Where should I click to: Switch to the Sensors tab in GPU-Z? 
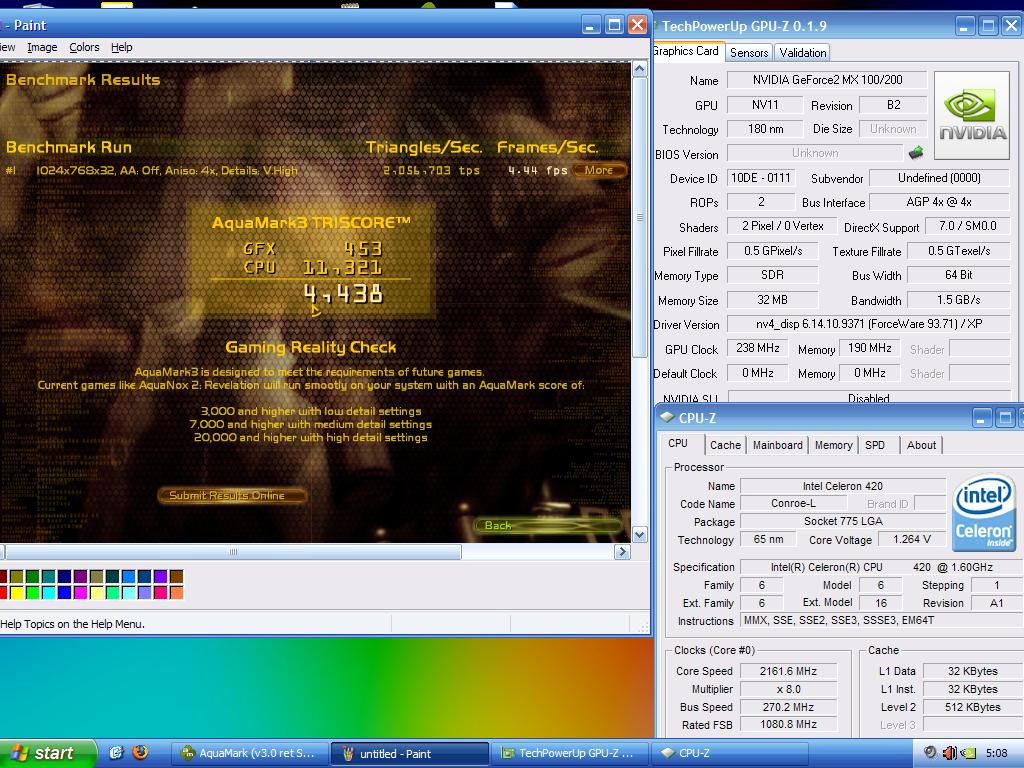(x=748, y=53)
